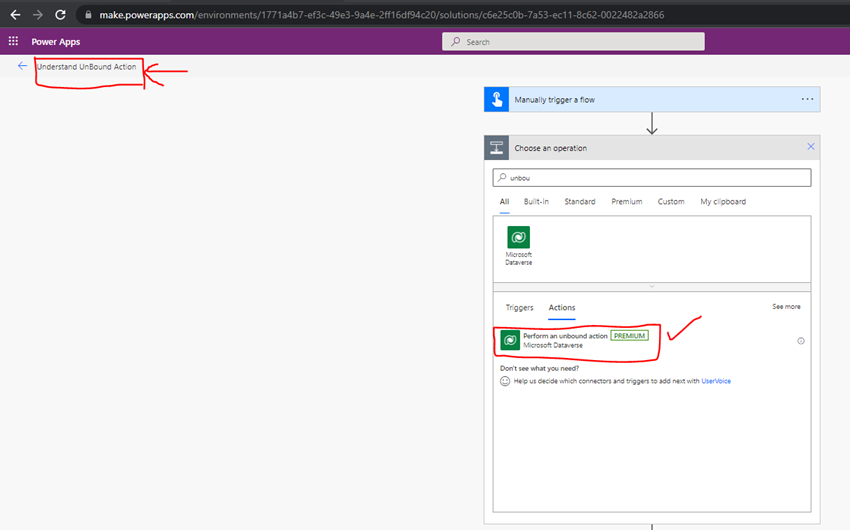Switch to the My clipboard tab
Screen dimensions: 850x530
[723, 202]
